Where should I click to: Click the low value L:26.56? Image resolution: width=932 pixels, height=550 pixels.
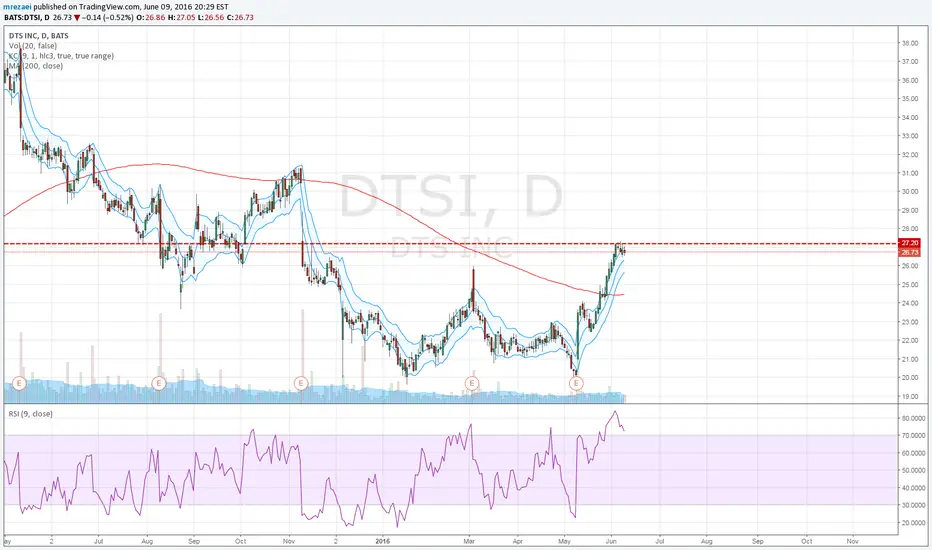pos(210,18)
